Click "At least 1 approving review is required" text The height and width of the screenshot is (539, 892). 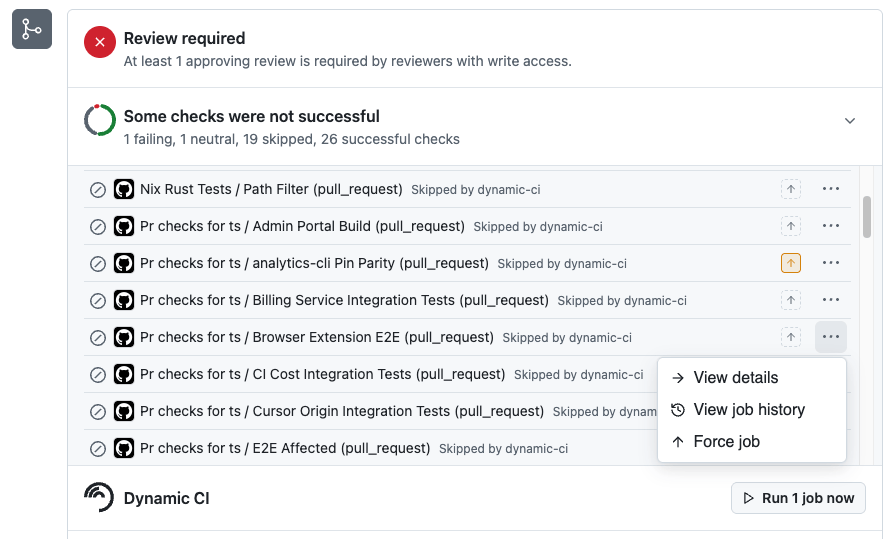point(348,61)
